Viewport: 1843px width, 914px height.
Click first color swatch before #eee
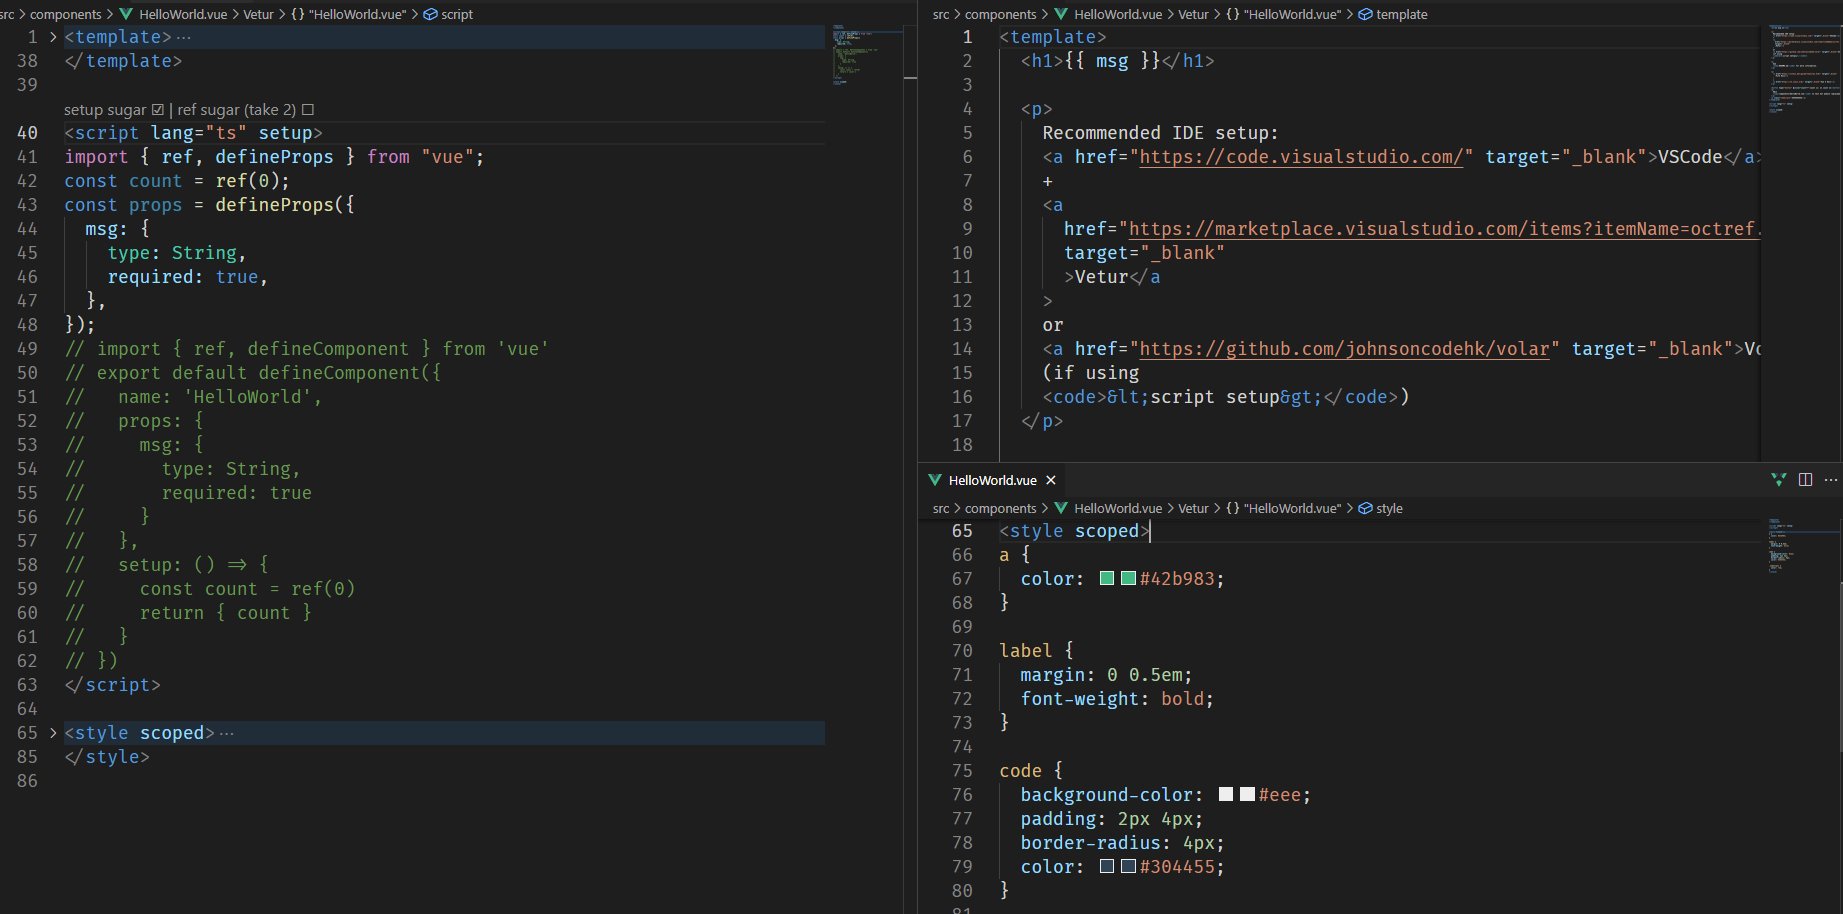coord(1226,794)
